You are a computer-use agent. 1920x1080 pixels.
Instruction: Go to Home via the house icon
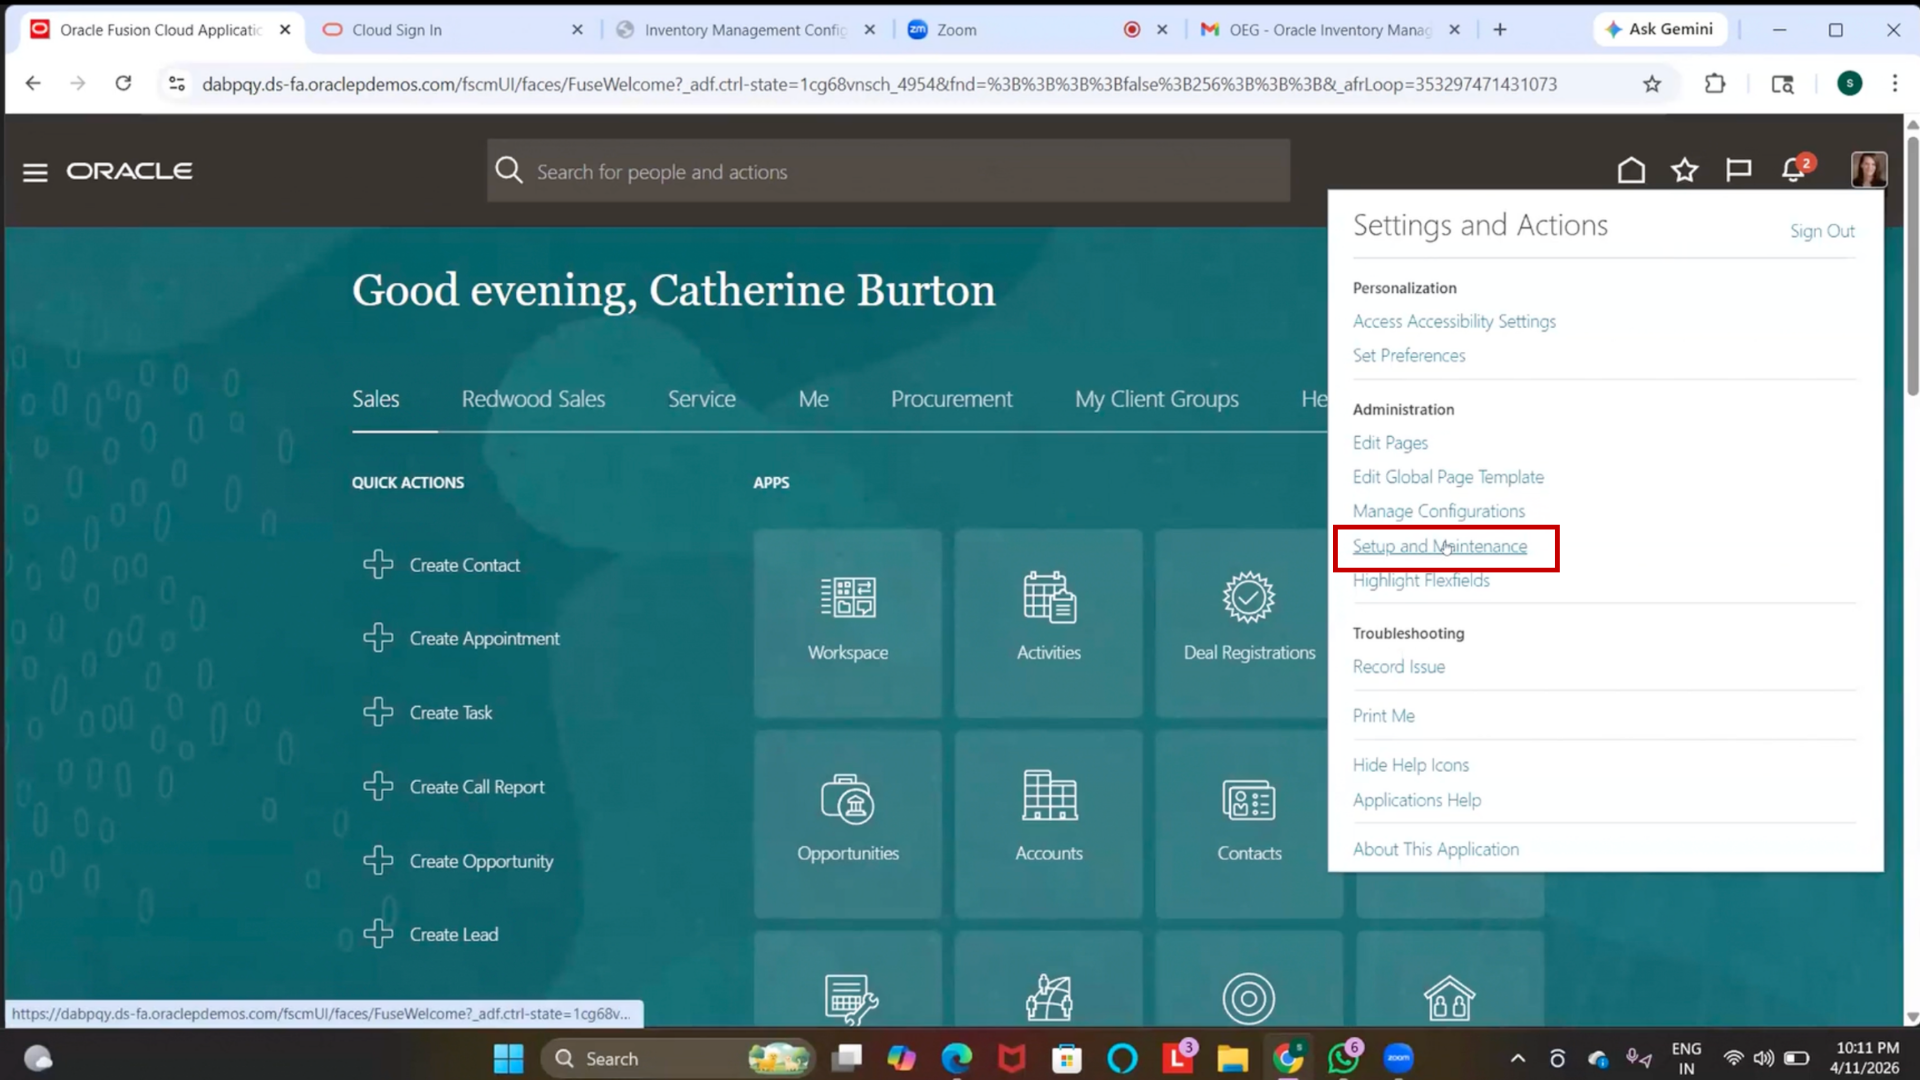[x=1631, y=171]
